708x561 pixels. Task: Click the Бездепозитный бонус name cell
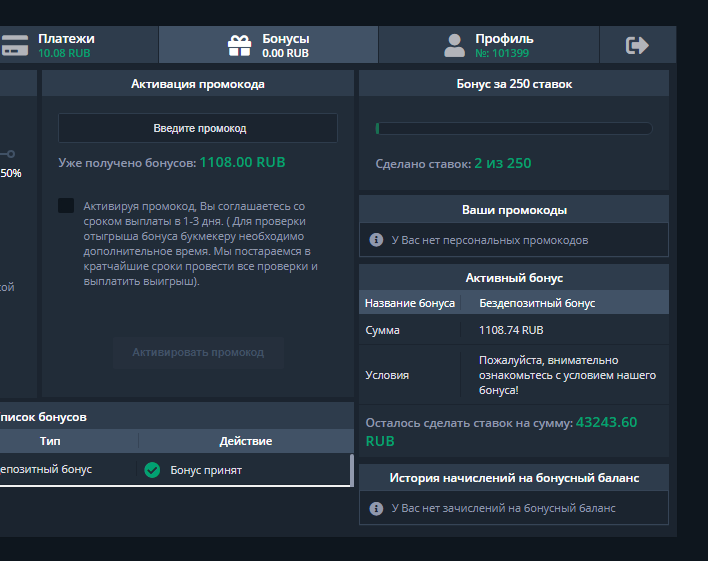tap(537, 303)
